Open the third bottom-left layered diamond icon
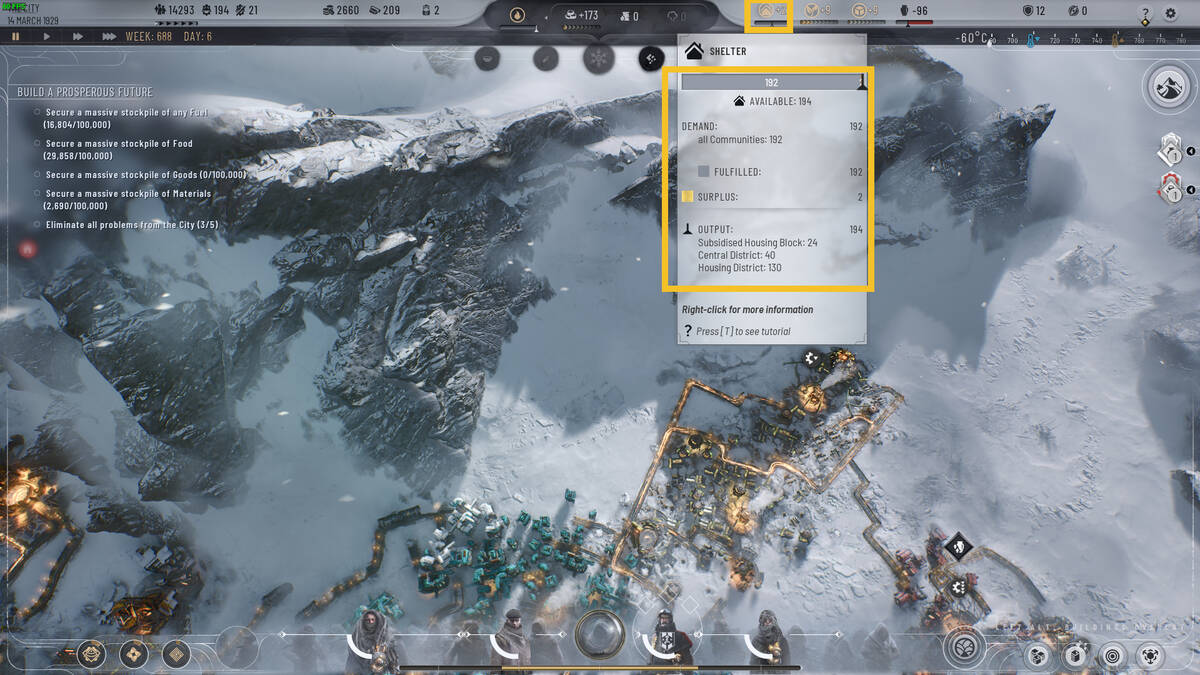 (176, 654)
